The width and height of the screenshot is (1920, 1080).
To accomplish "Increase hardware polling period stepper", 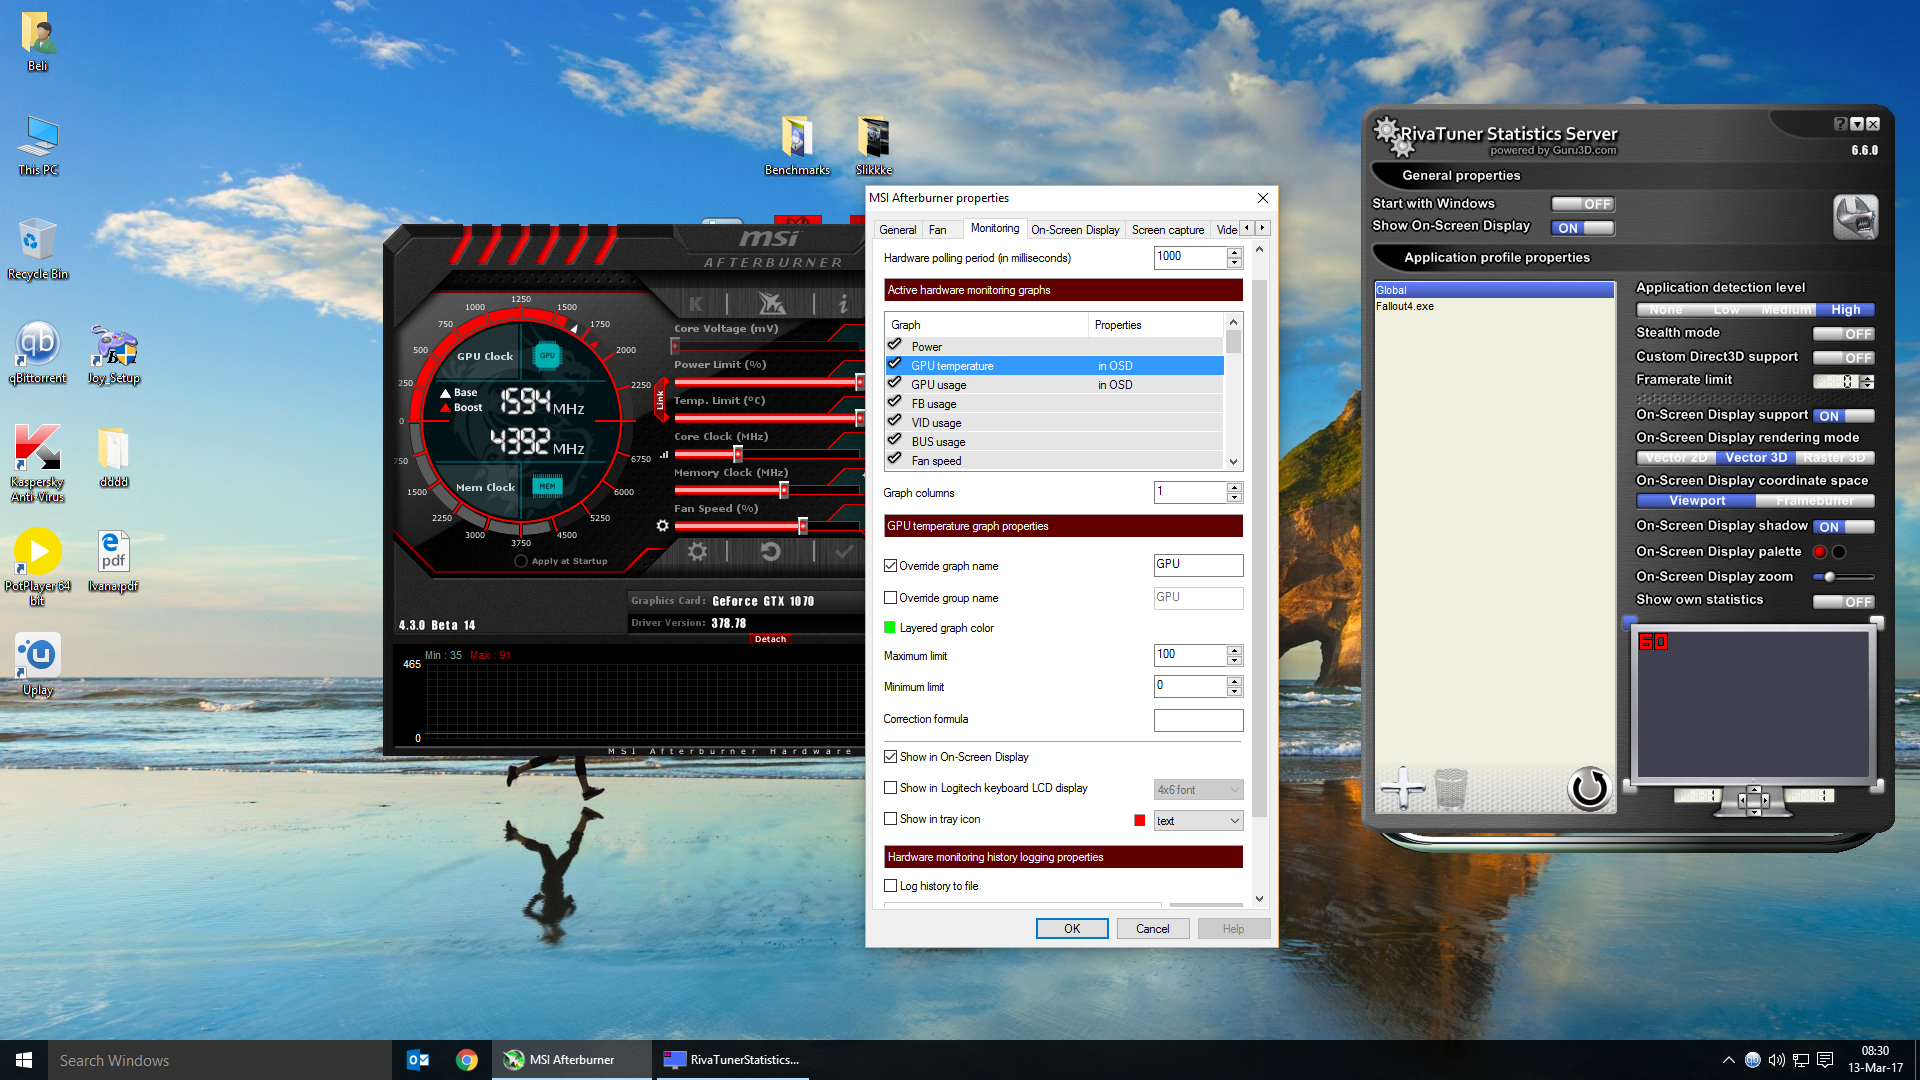I will coord(1235,252).
